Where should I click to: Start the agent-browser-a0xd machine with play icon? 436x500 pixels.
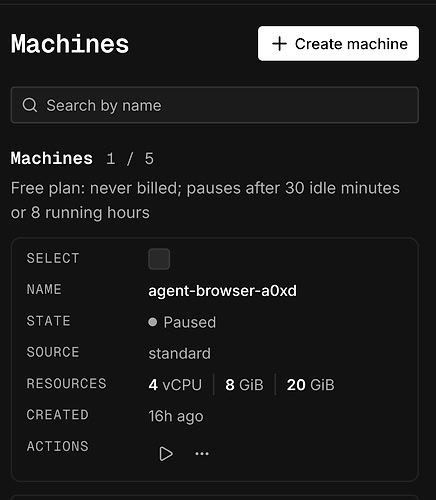[166, 454]
